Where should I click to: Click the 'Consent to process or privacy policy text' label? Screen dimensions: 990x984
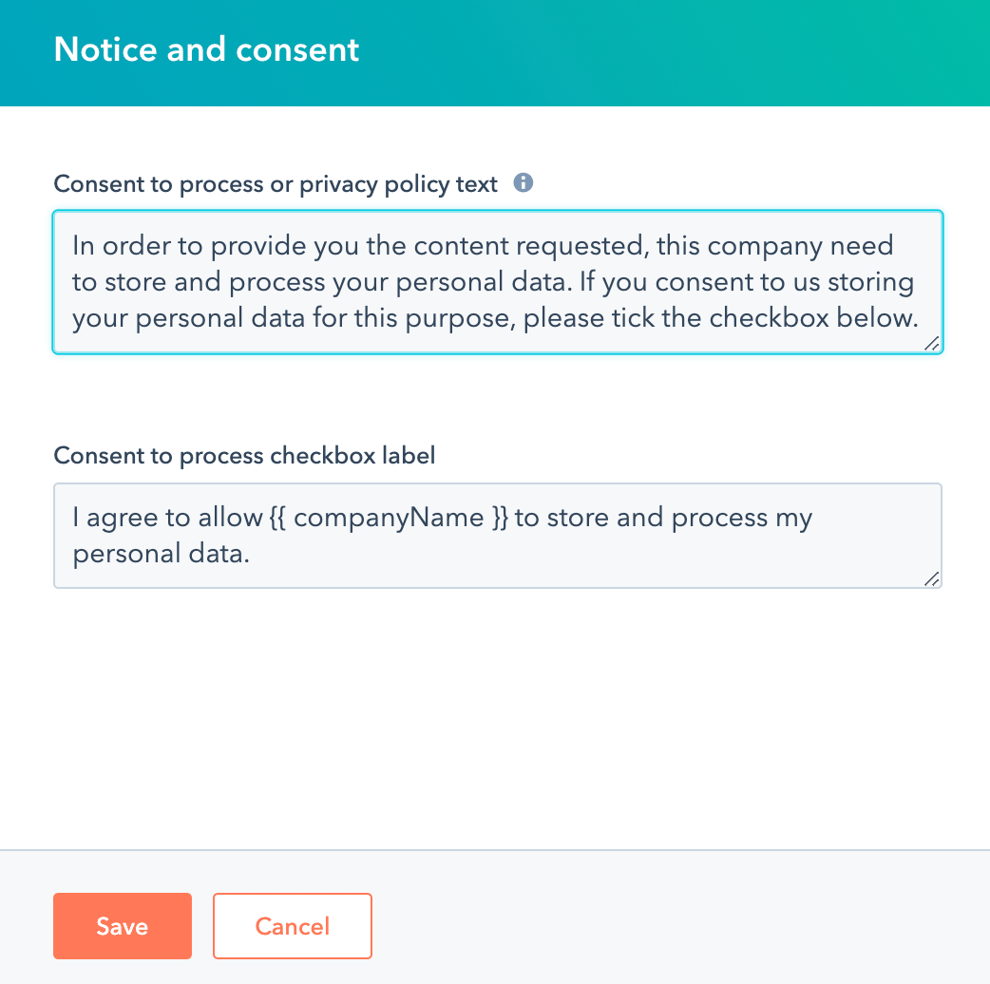pos(275,183)
